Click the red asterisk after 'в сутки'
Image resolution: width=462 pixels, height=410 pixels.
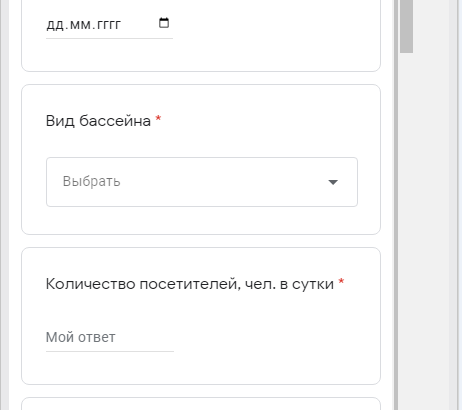(x=341, y=282)
